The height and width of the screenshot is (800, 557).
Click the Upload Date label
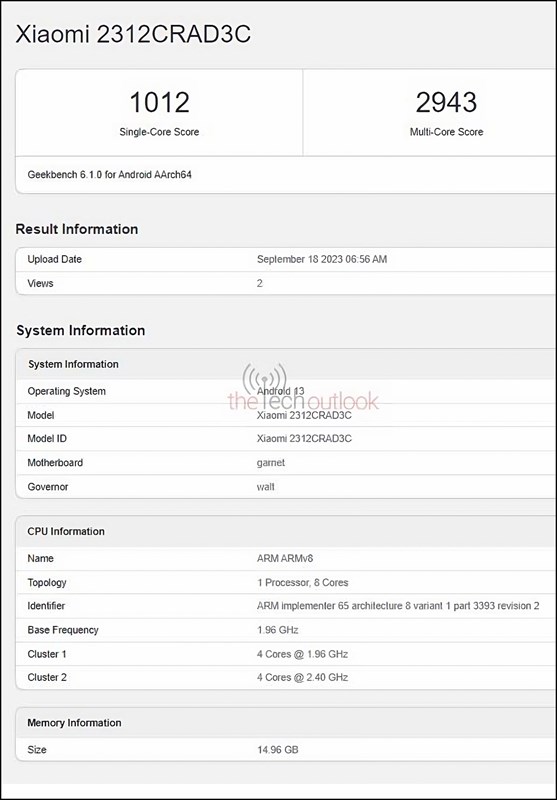click(55, 259)
